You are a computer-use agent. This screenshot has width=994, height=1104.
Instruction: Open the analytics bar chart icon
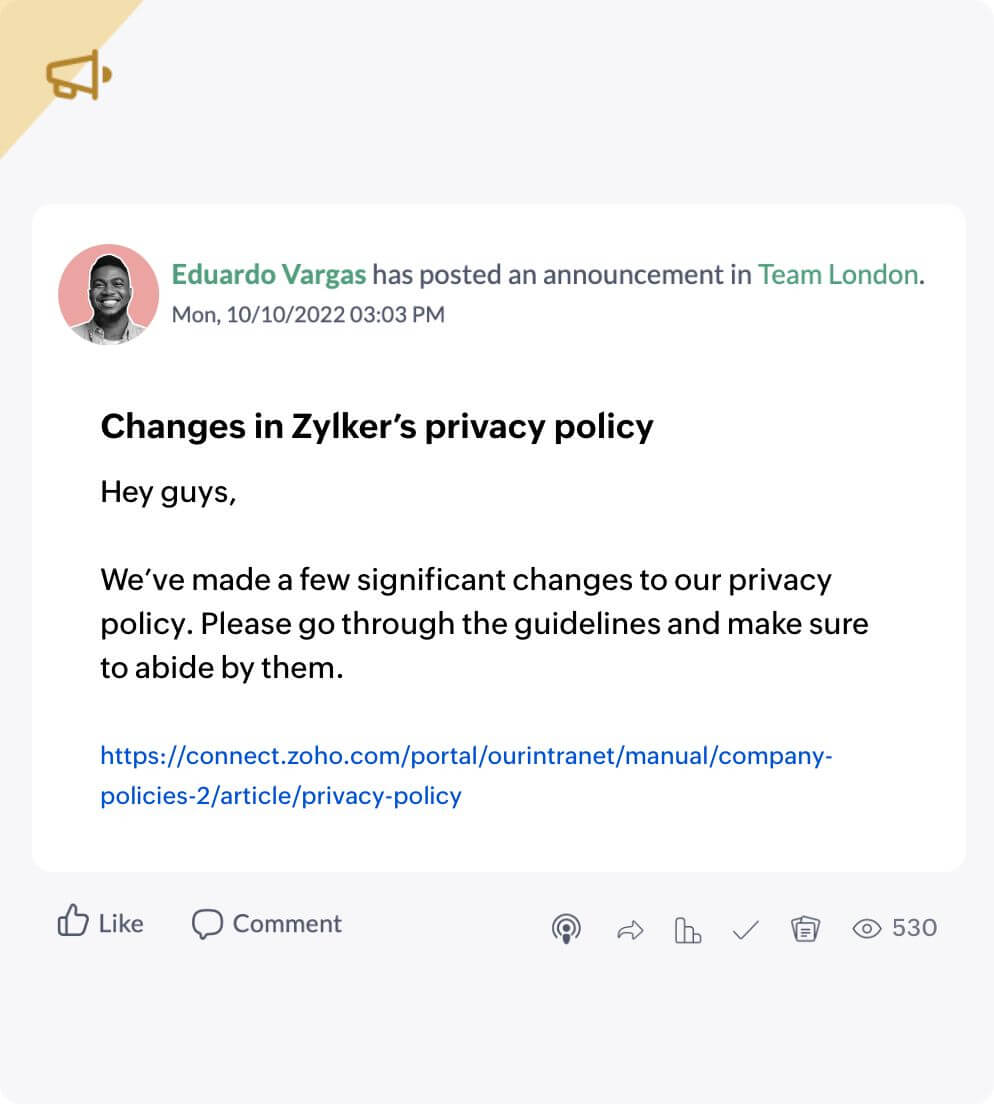point(687,929)
